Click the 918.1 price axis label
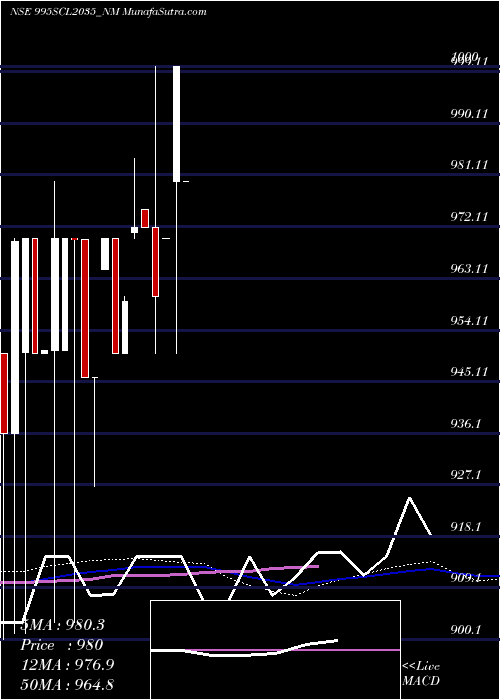 coord(466,527)
